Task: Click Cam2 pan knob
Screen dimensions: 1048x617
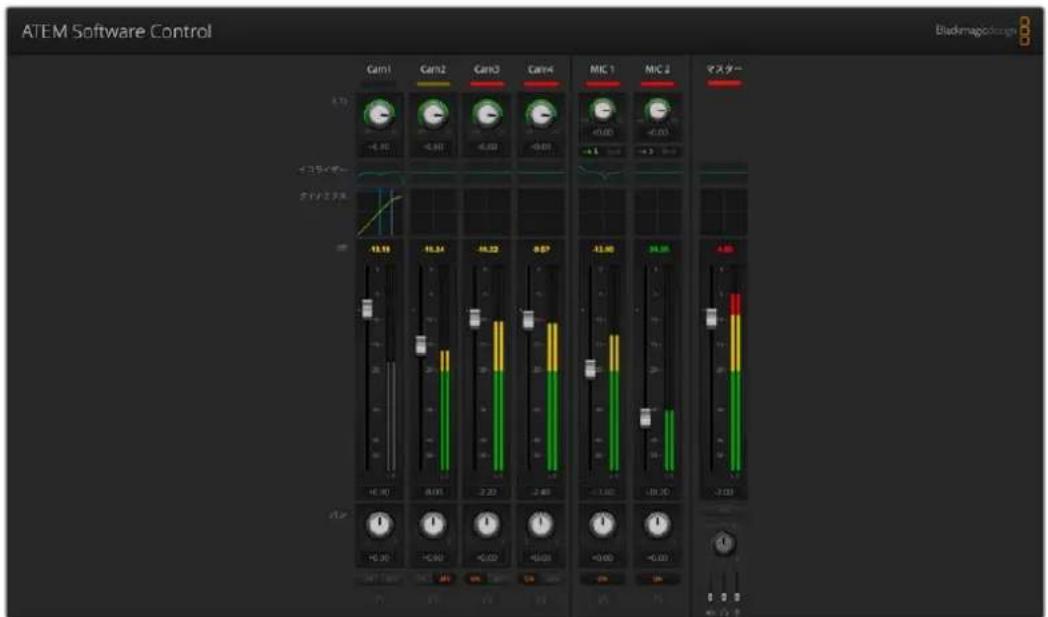Action: [433, 525]
